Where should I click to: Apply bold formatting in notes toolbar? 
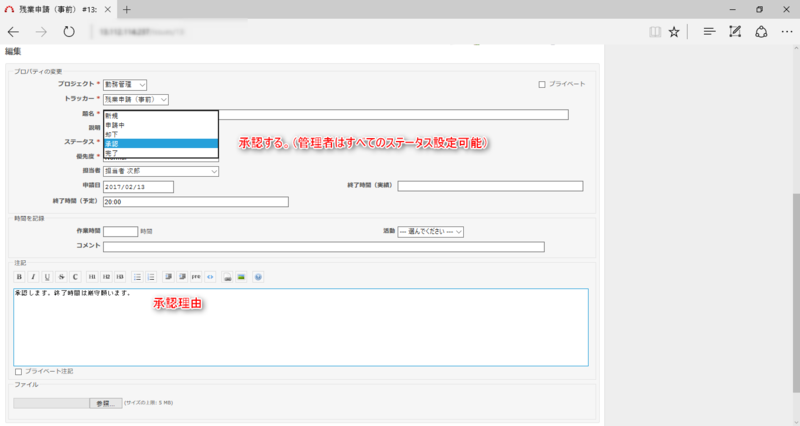pos(19,277)
